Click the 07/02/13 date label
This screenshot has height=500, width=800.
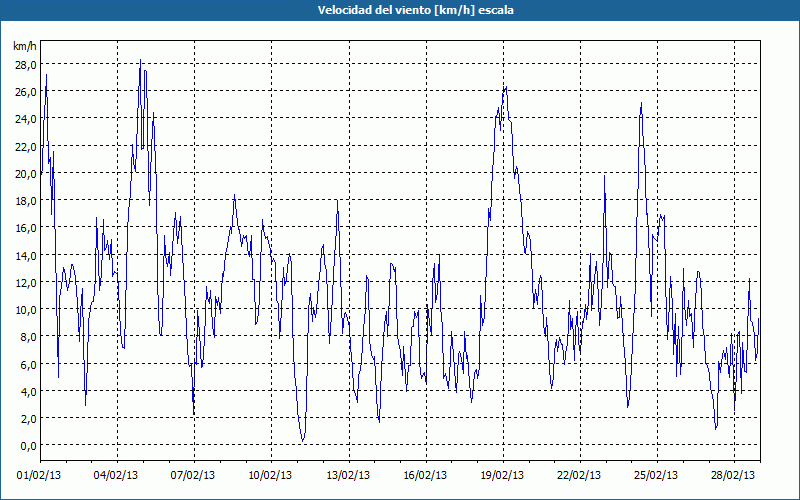(193, 476)
